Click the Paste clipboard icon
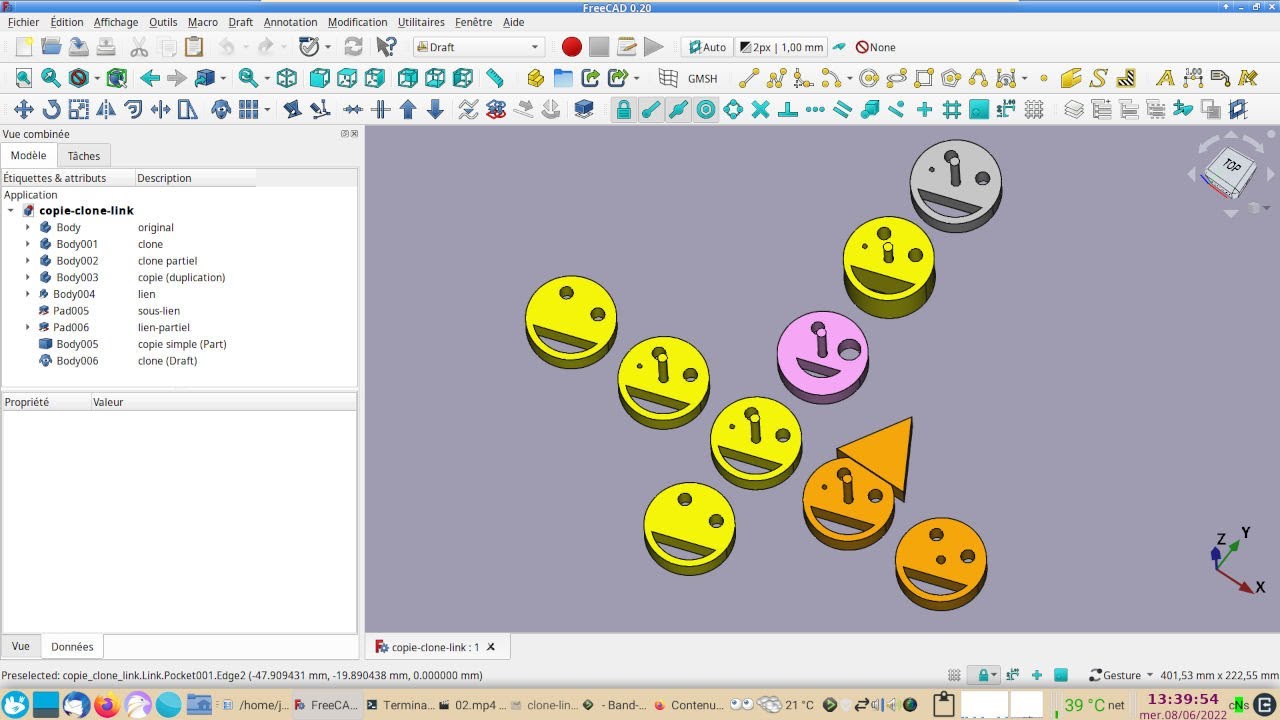Screen dimensions: 1280x720 [x=194, y=47]
